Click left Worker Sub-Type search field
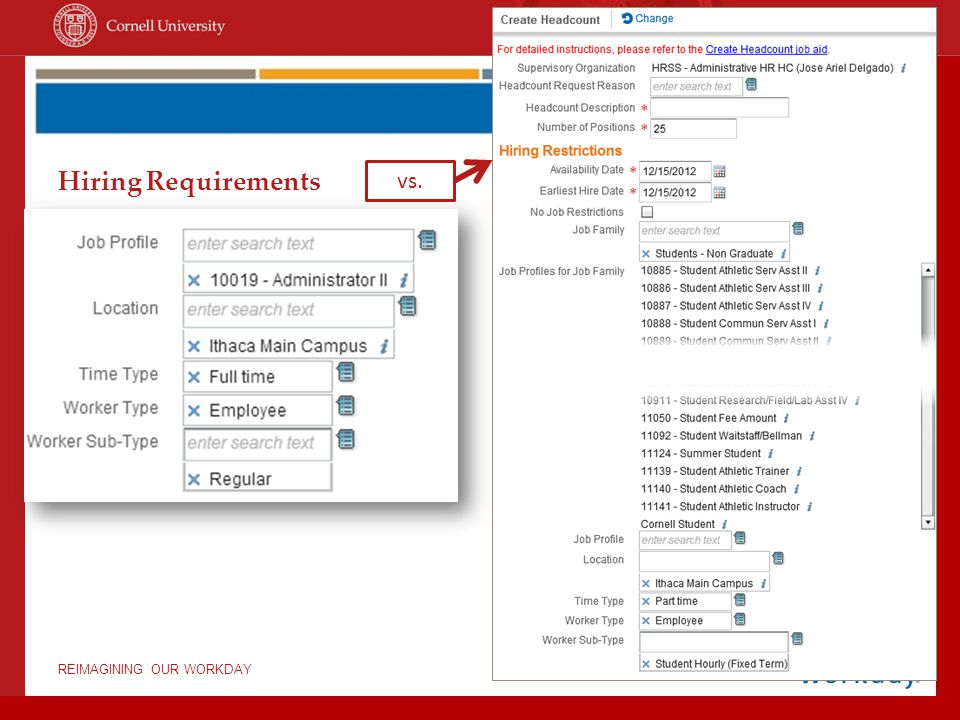Screen dimensions: 960x720 click(257, 443)
